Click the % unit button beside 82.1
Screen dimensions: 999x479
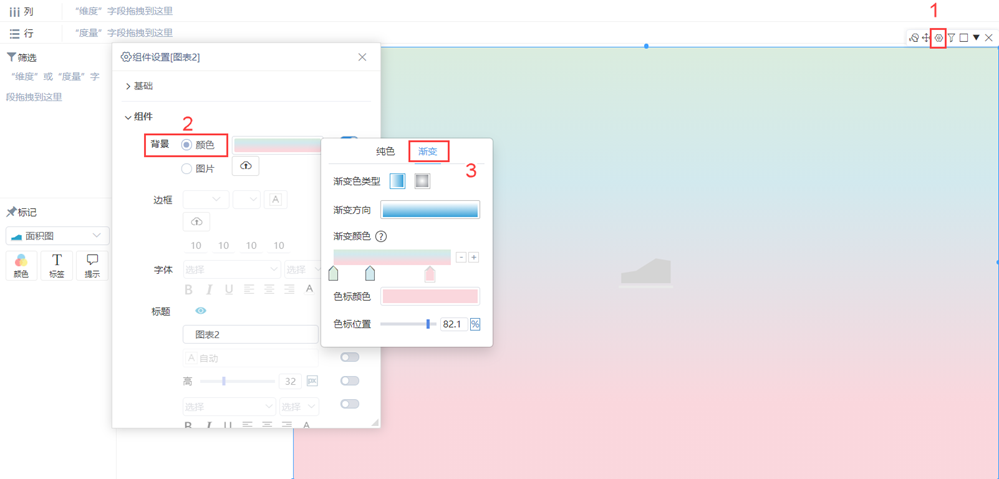475,324
